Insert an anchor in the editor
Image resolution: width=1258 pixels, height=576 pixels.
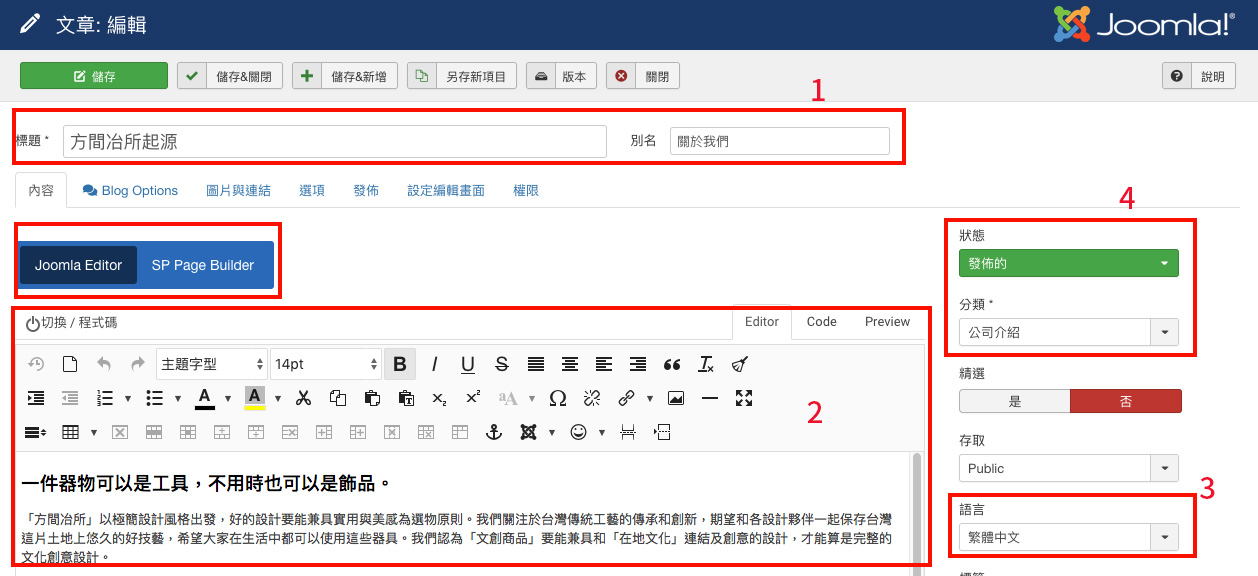pos(493,432)
